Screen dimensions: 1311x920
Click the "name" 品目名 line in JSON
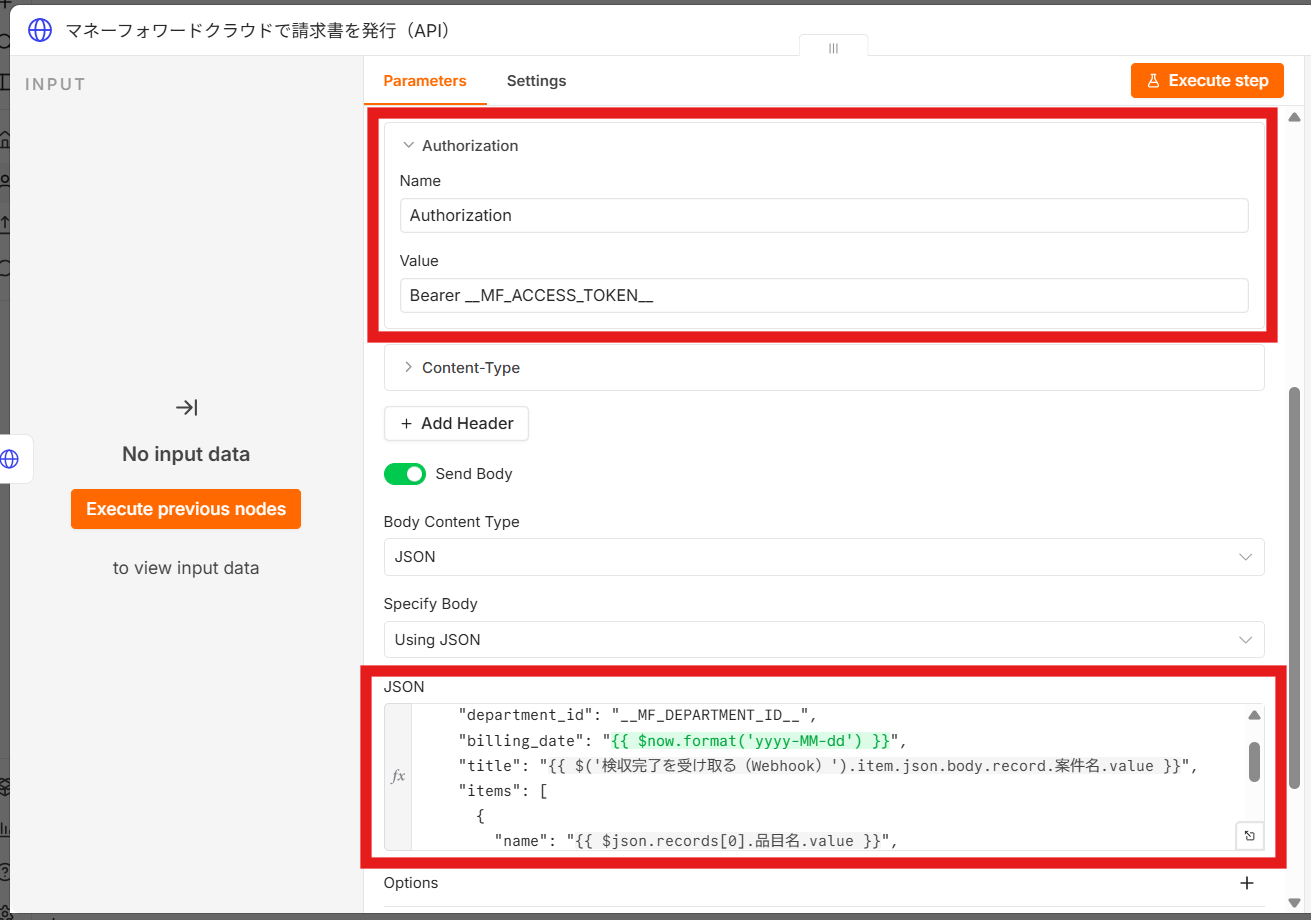coord(696,841)
